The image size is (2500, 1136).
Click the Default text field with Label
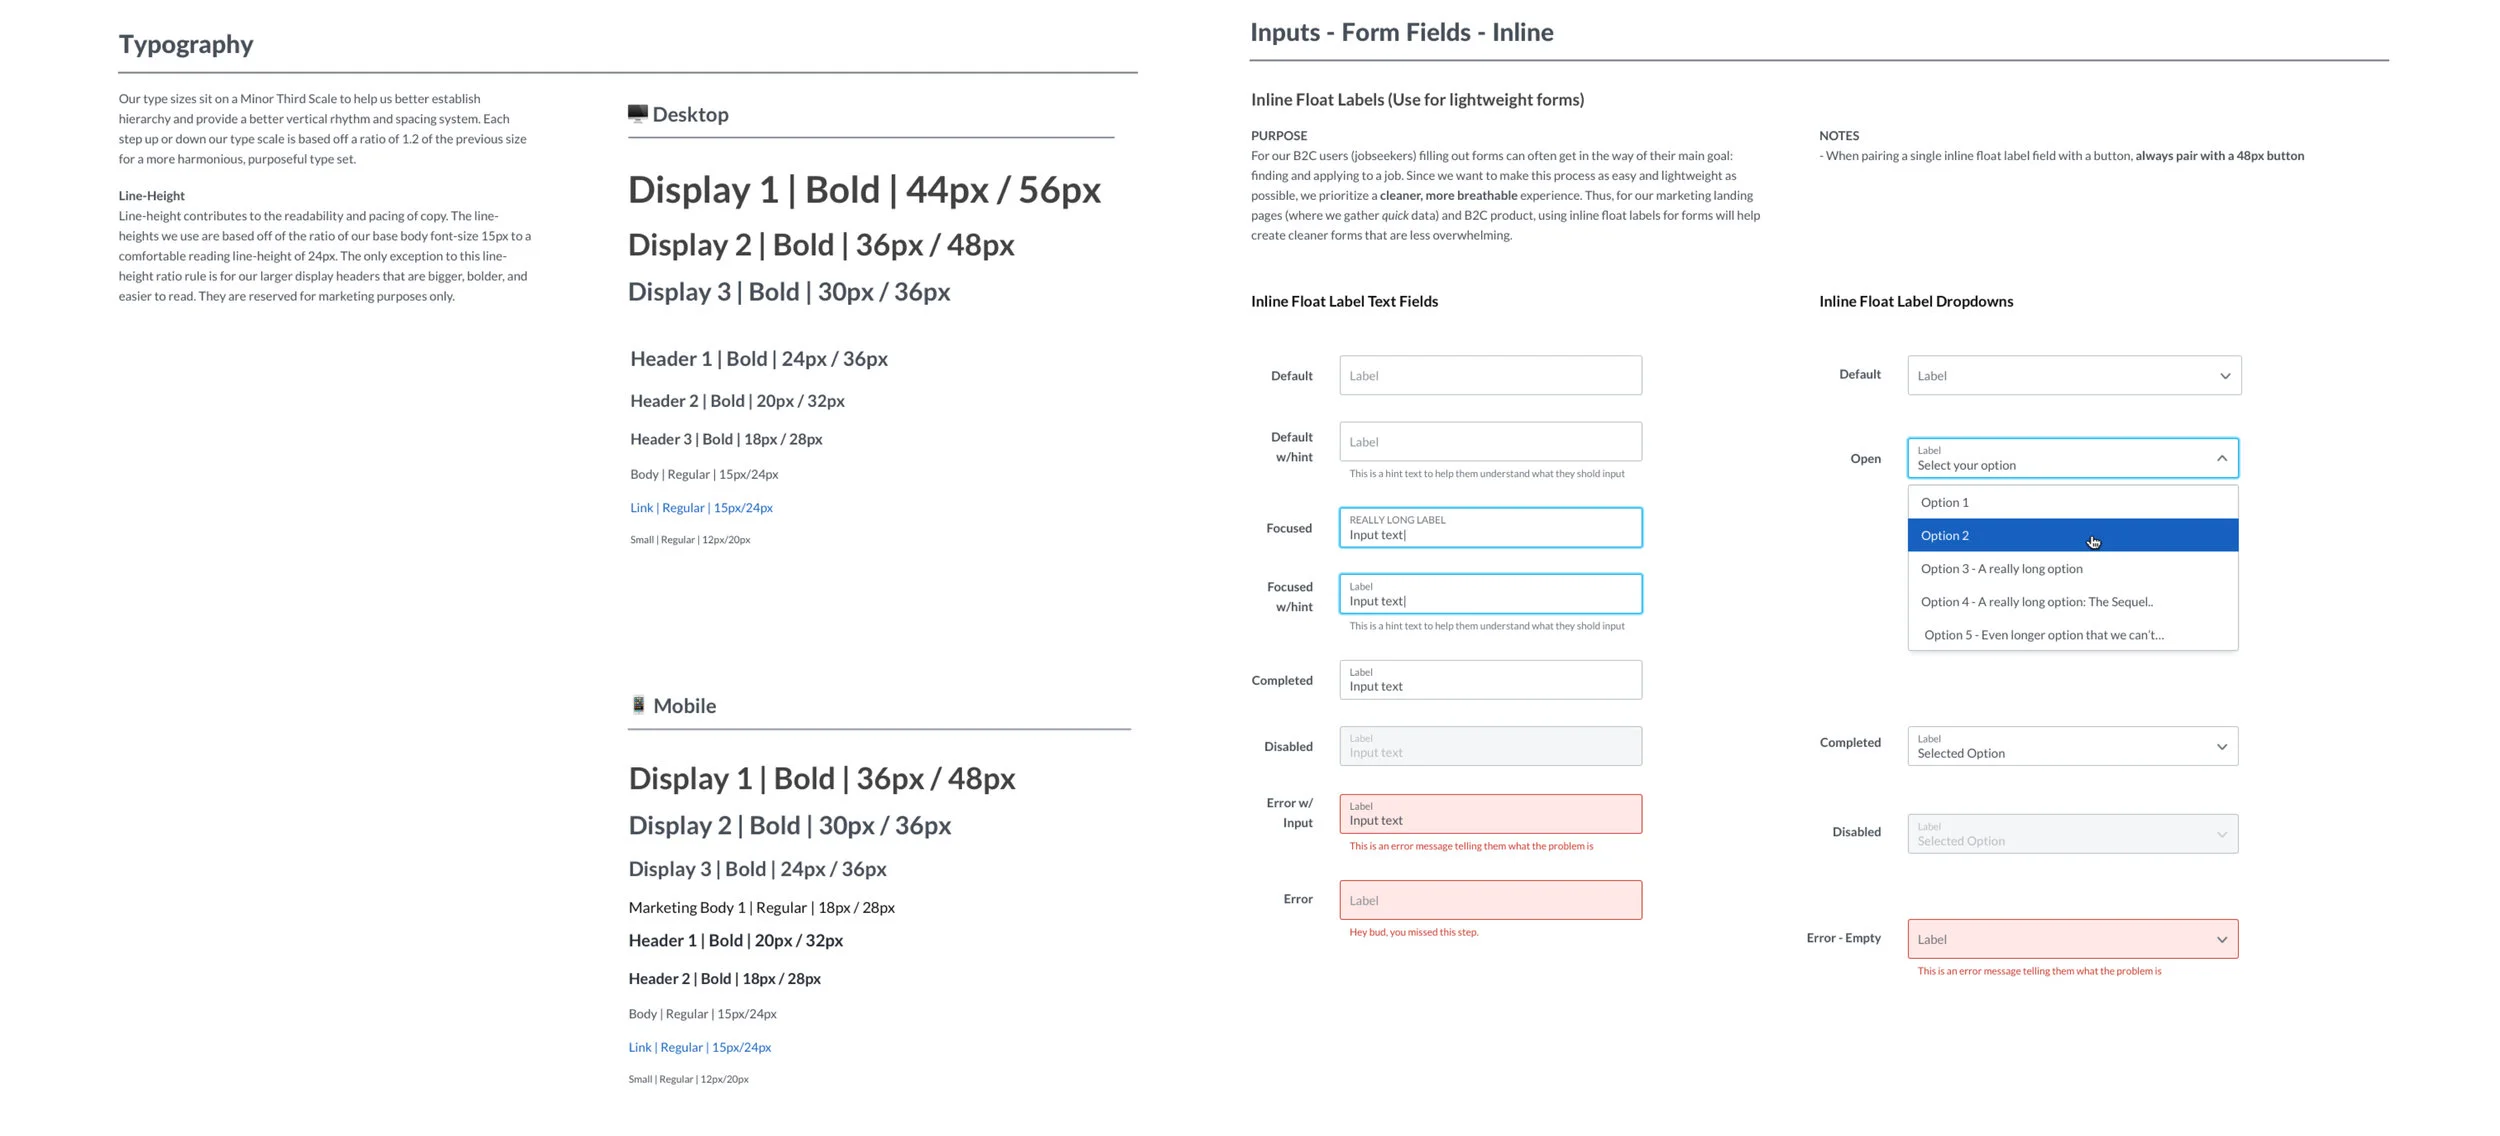tap(1490, 376)
